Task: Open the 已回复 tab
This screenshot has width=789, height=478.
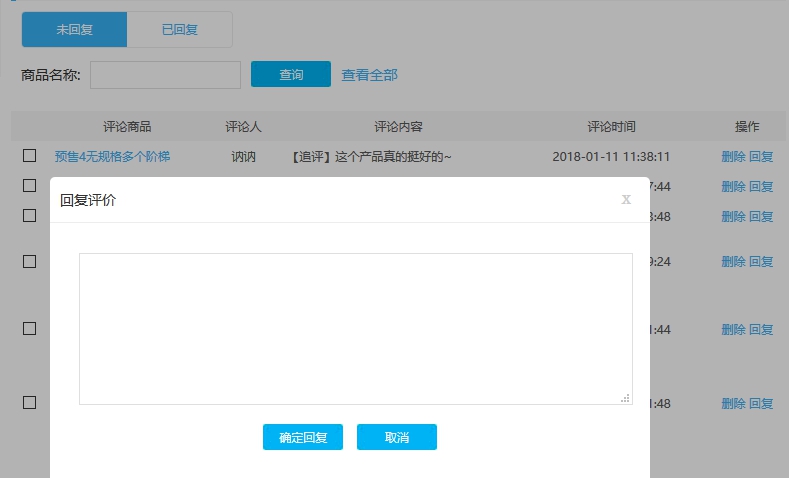Action: click(180, 29)
